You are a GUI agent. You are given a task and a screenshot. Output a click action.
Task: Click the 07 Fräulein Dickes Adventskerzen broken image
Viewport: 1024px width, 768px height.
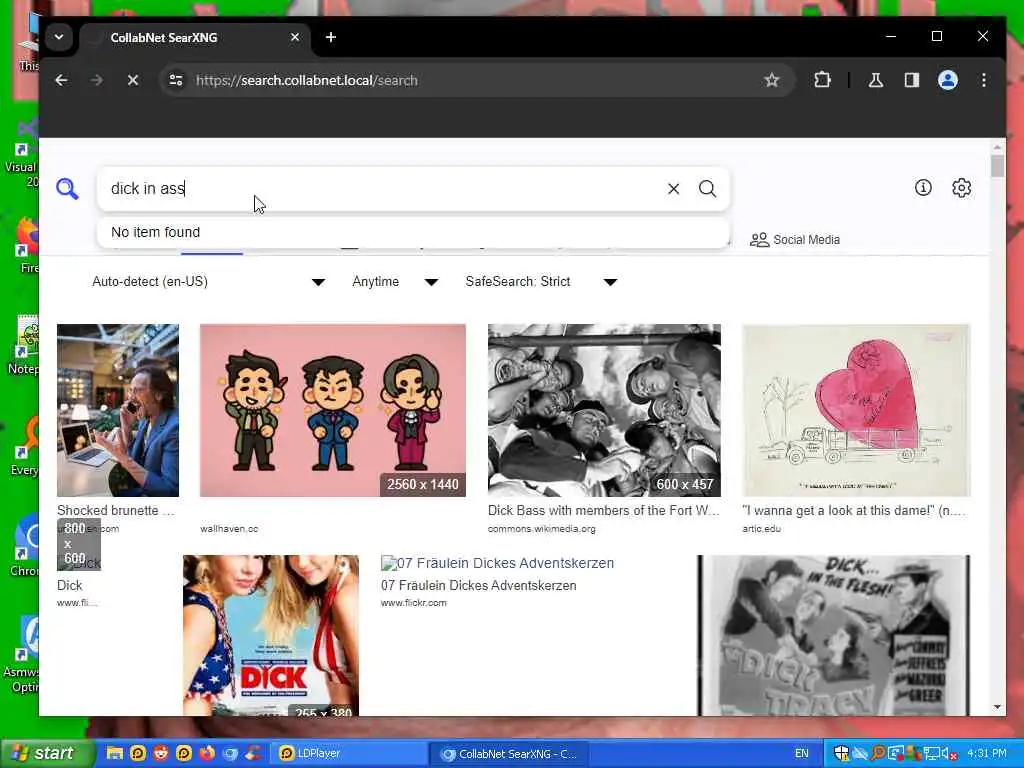coord(498,563)
